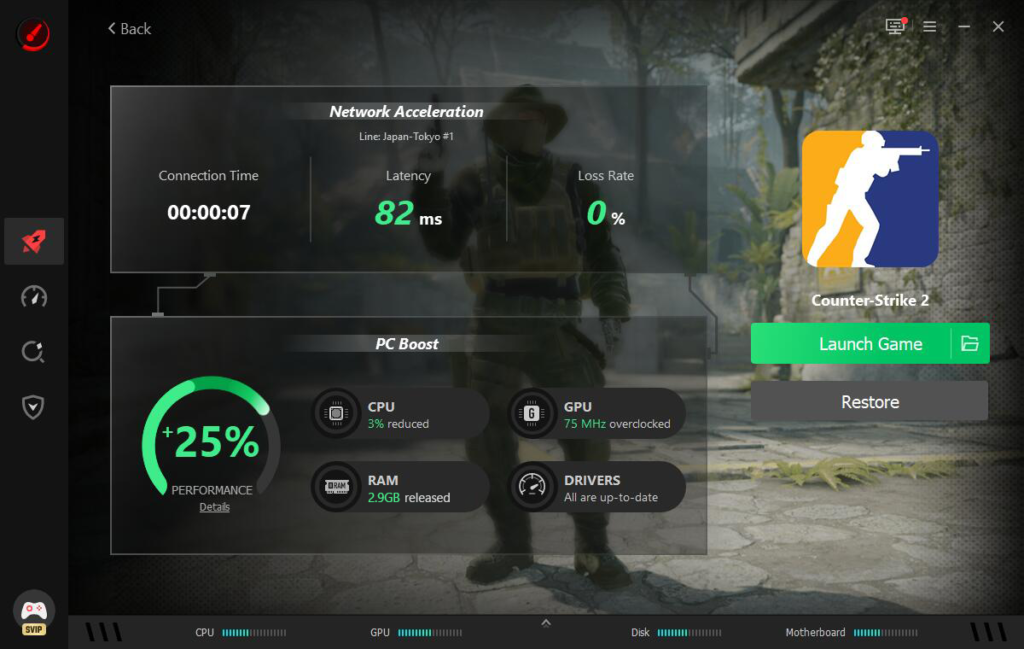Click the Disk usage bar in status bar
The height and width of the screenshot is (649, 1024).
click(x=689, y=633)
